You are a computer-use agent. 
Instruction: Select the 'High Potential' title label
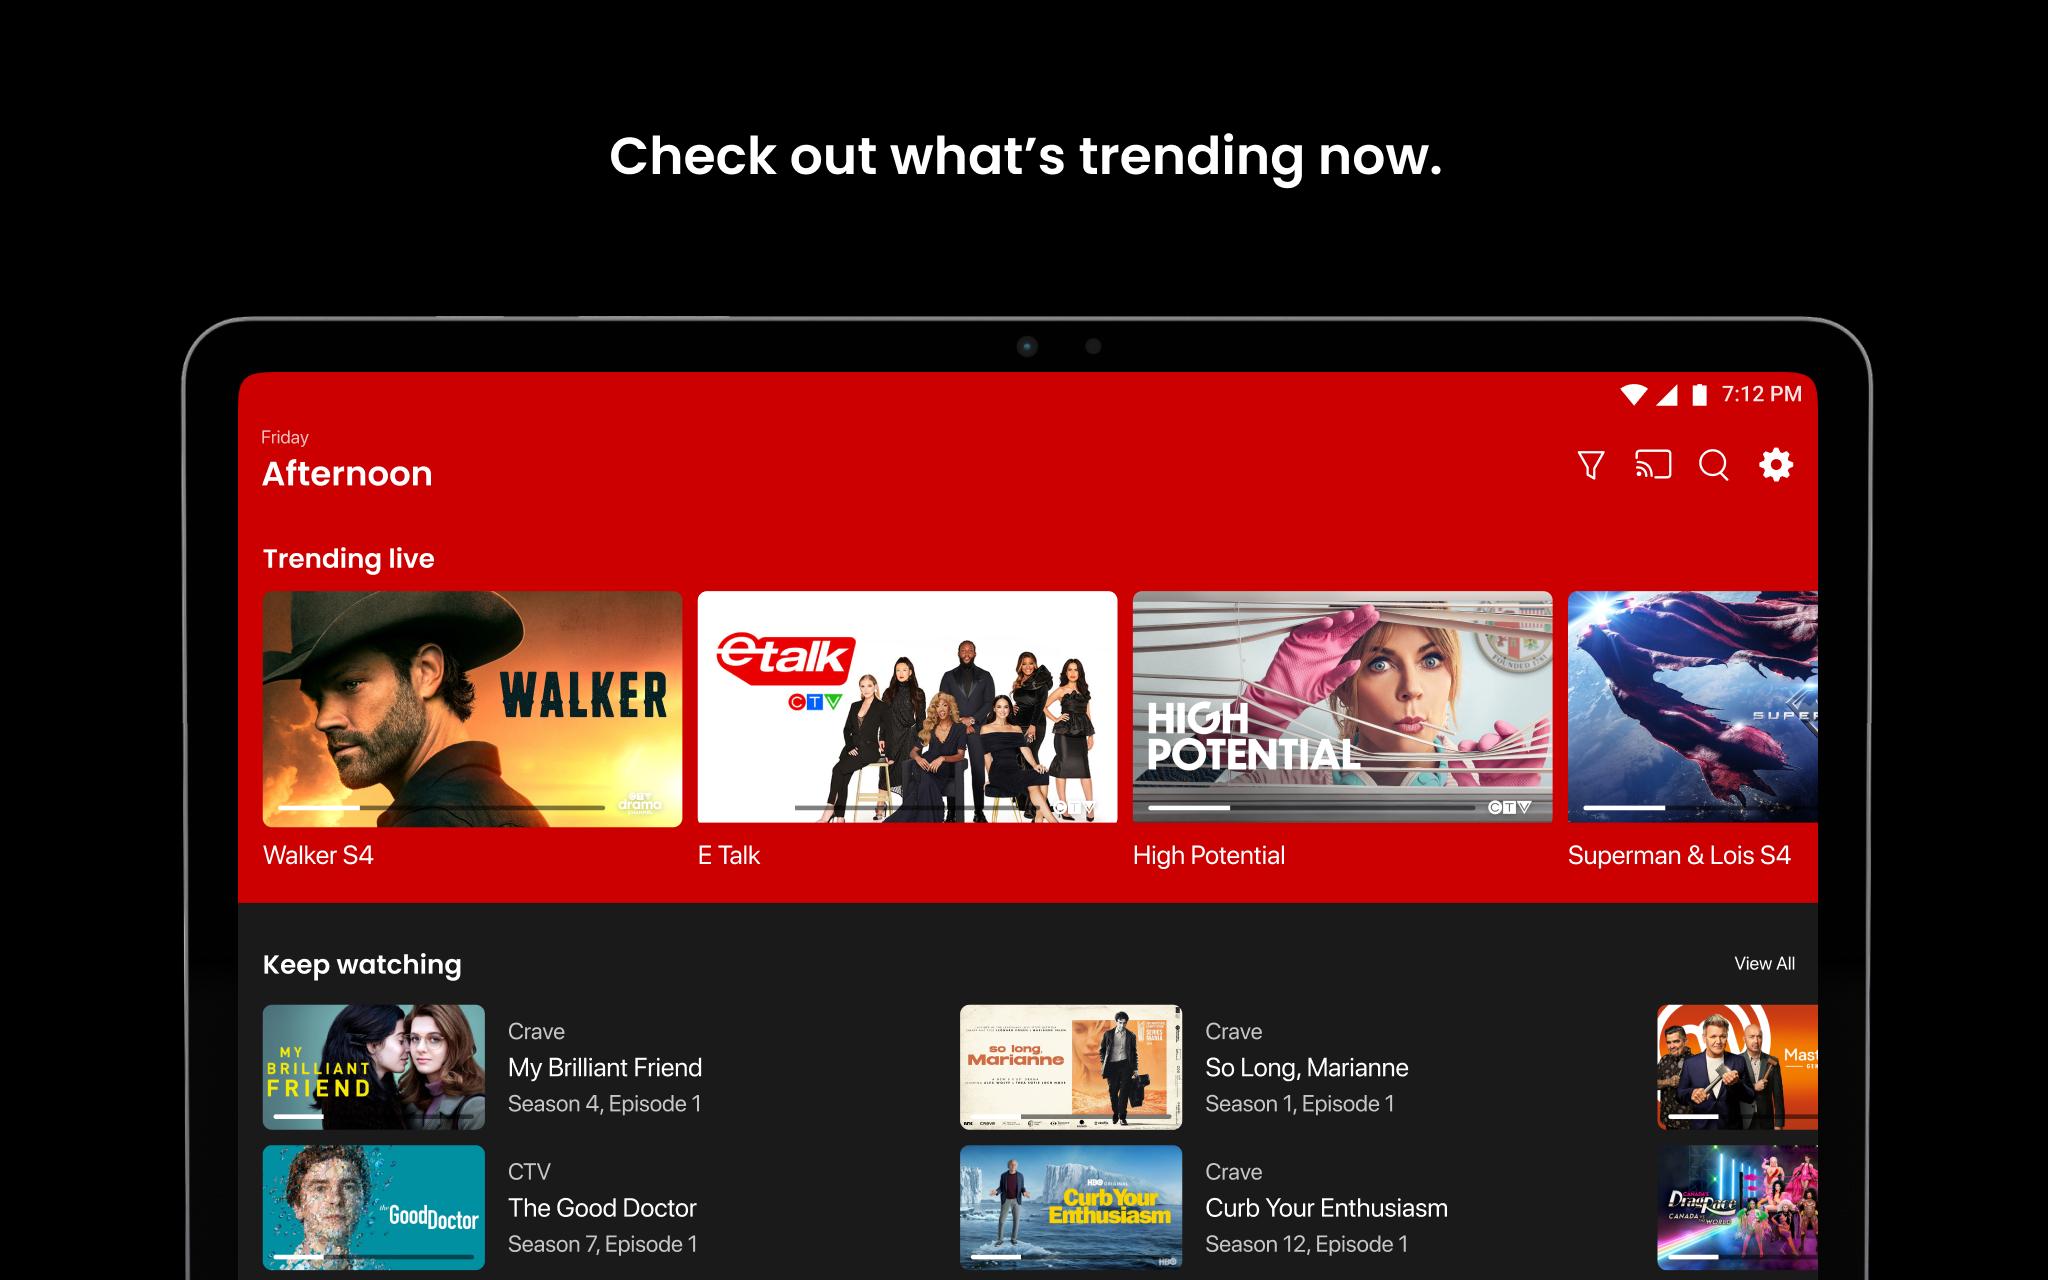(x=1209, y=855)
